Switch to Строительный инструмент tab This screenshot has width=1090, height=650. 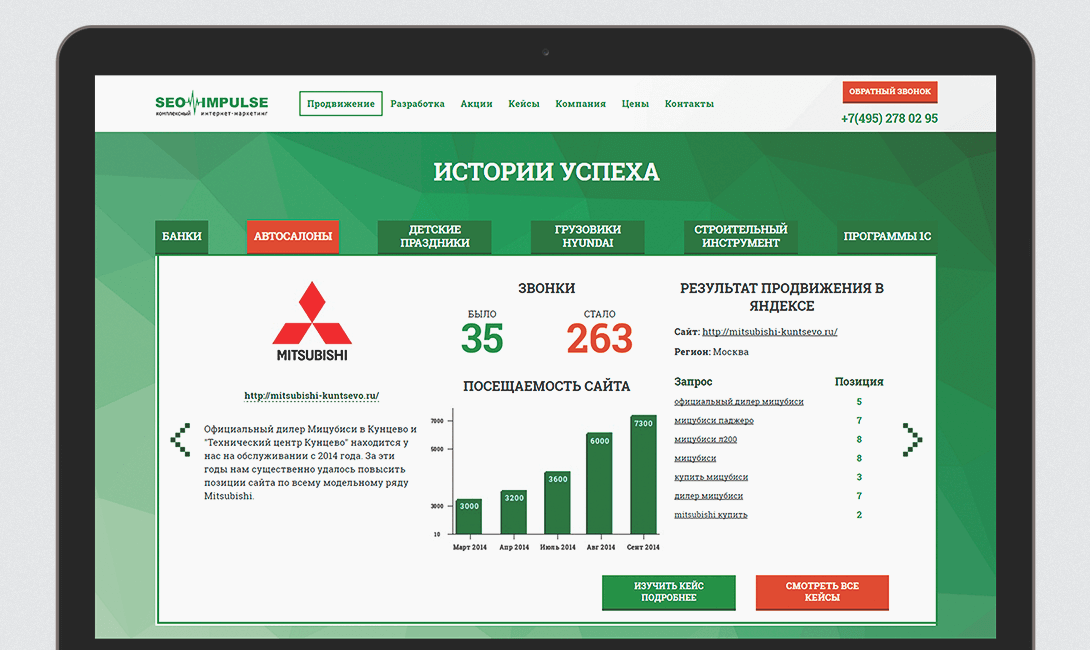740,236
